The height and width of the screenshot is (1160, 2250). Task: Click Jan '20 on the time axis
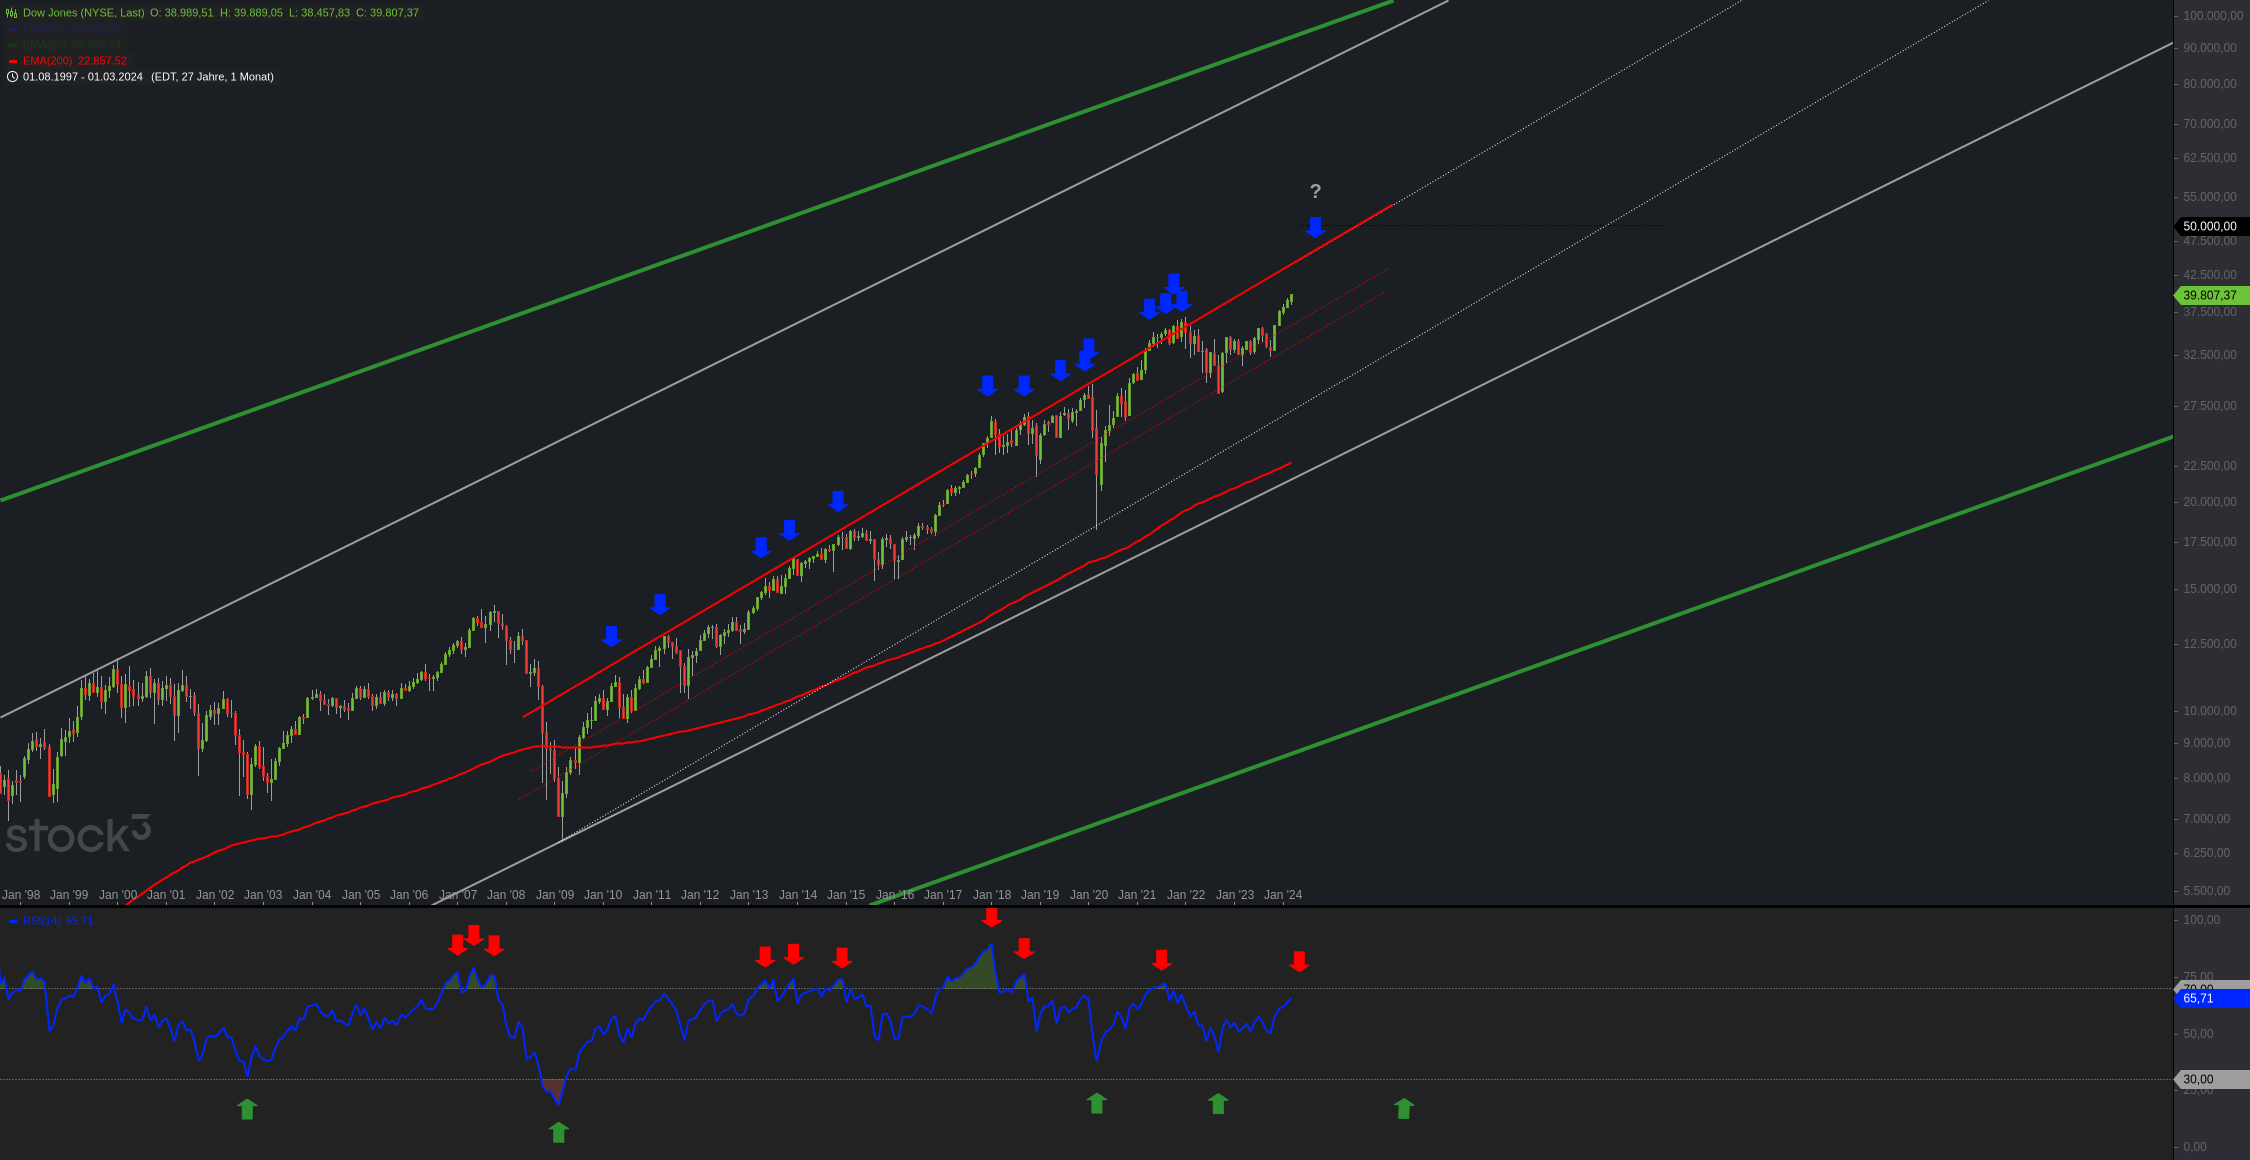(x=1089, y=895)
